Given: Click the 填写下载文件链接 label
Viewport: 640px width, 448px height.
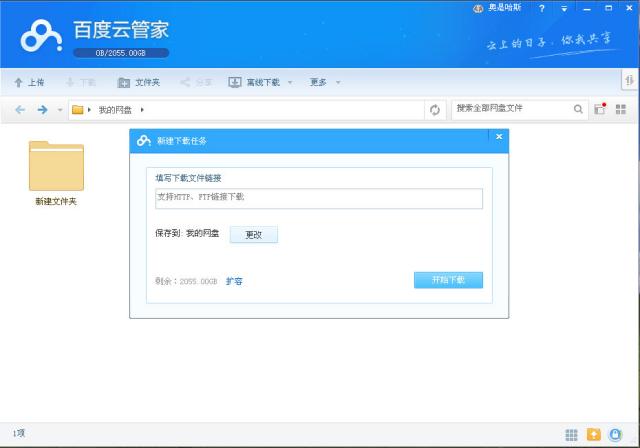Looking at the screenshot, I should tap(188, 178).
